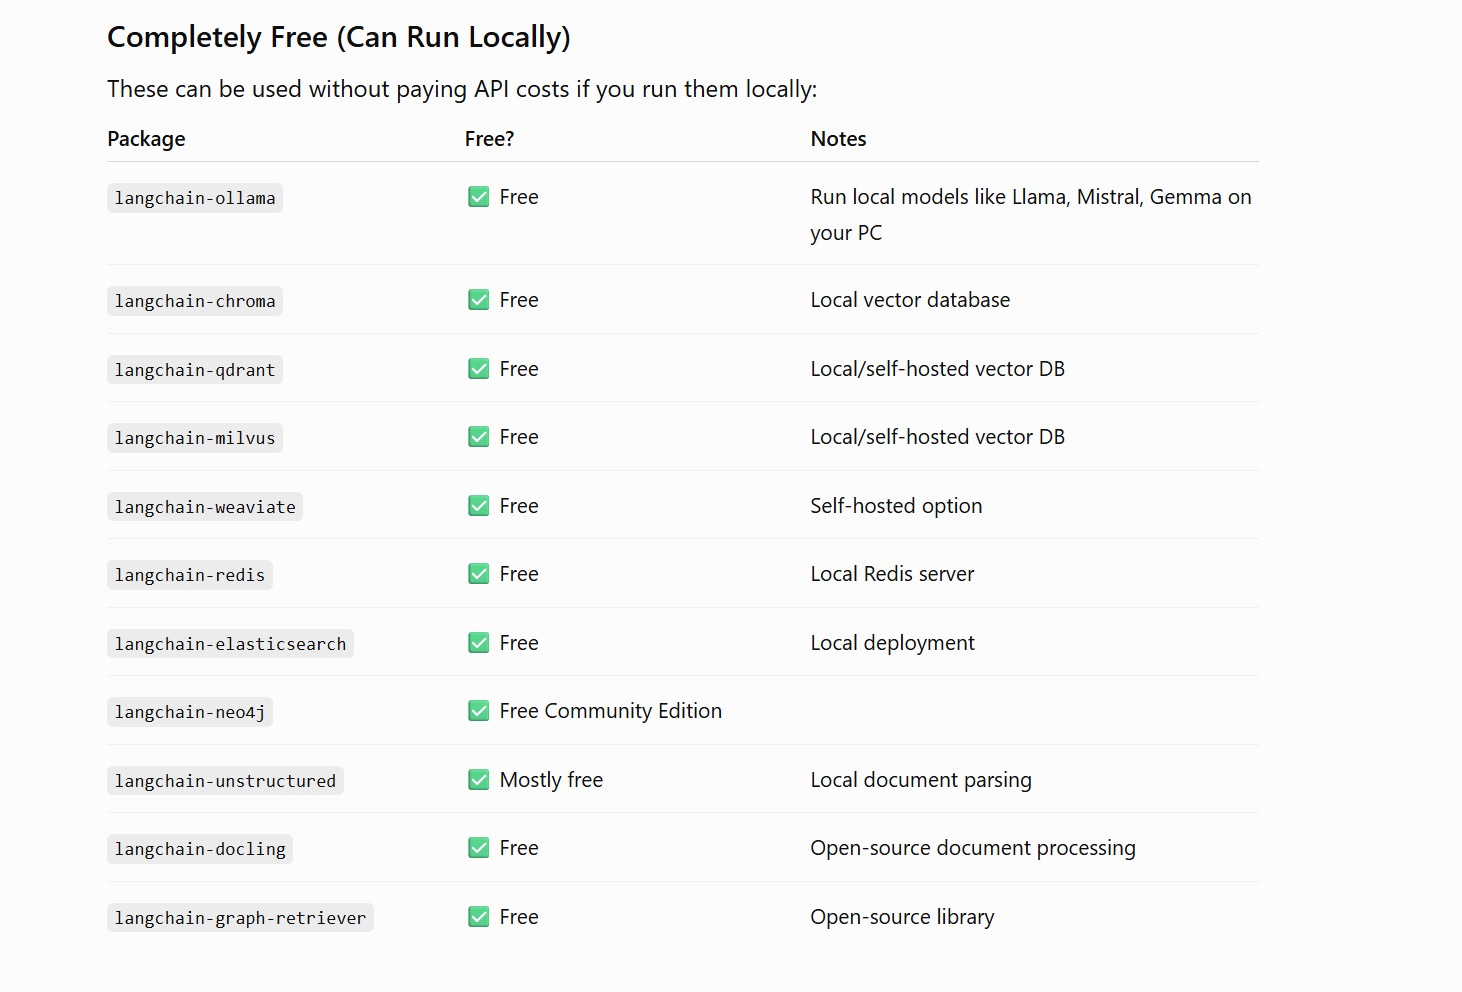
Task: Select the langchain-qdrant package name
Action: (195, 370)
